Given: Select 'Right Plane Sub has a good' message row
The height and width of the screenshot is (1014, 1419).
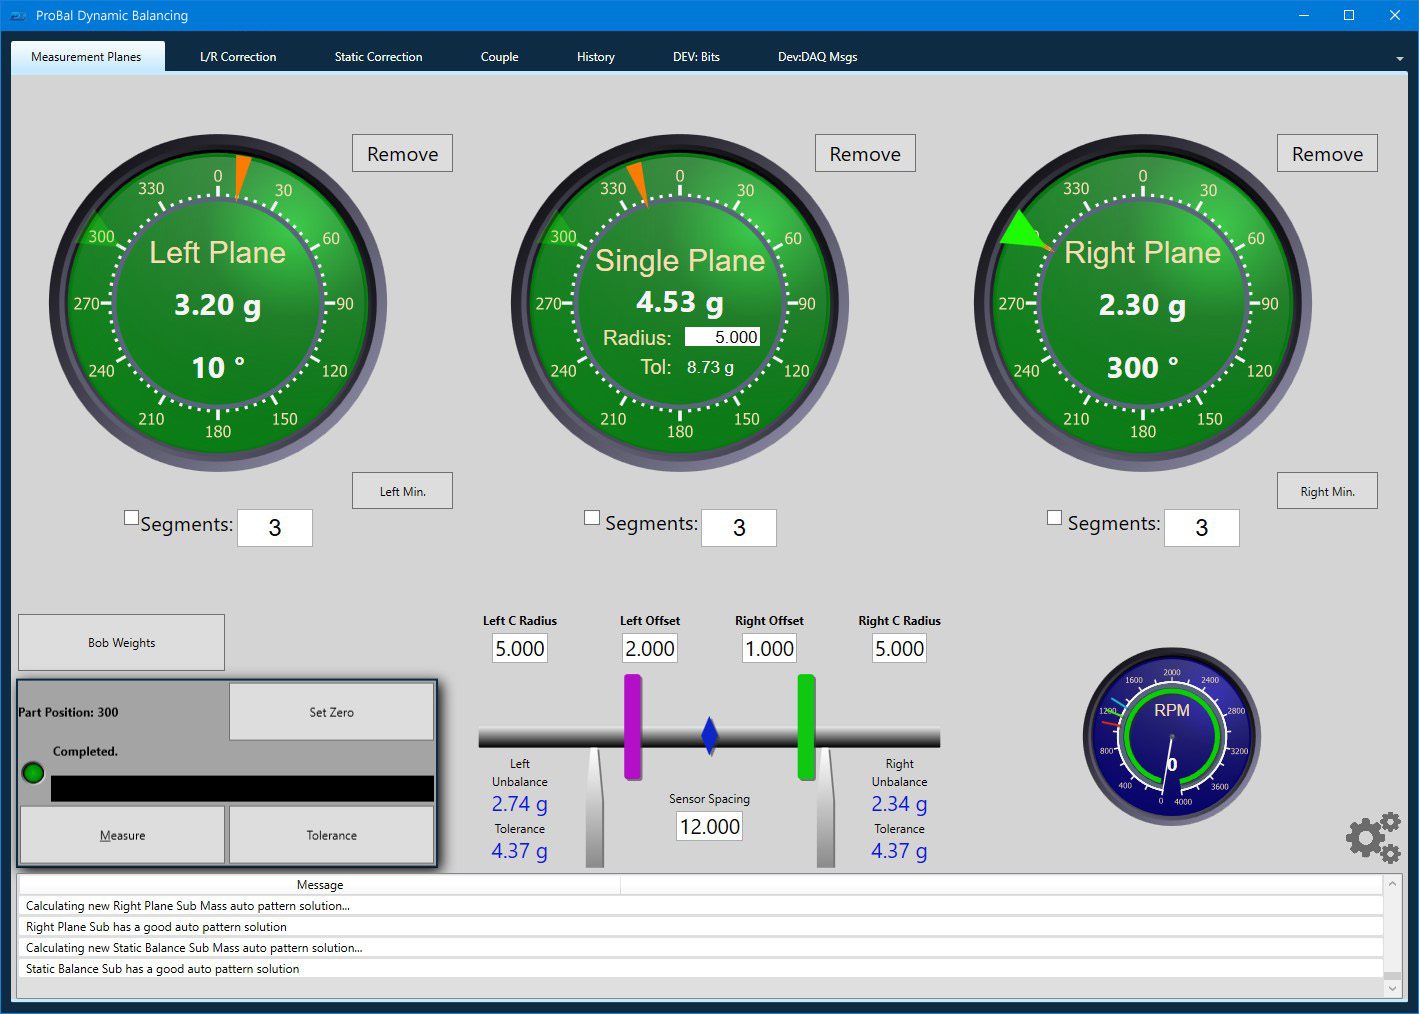Looking at the screenshot, I should click(x=701, y=927).
